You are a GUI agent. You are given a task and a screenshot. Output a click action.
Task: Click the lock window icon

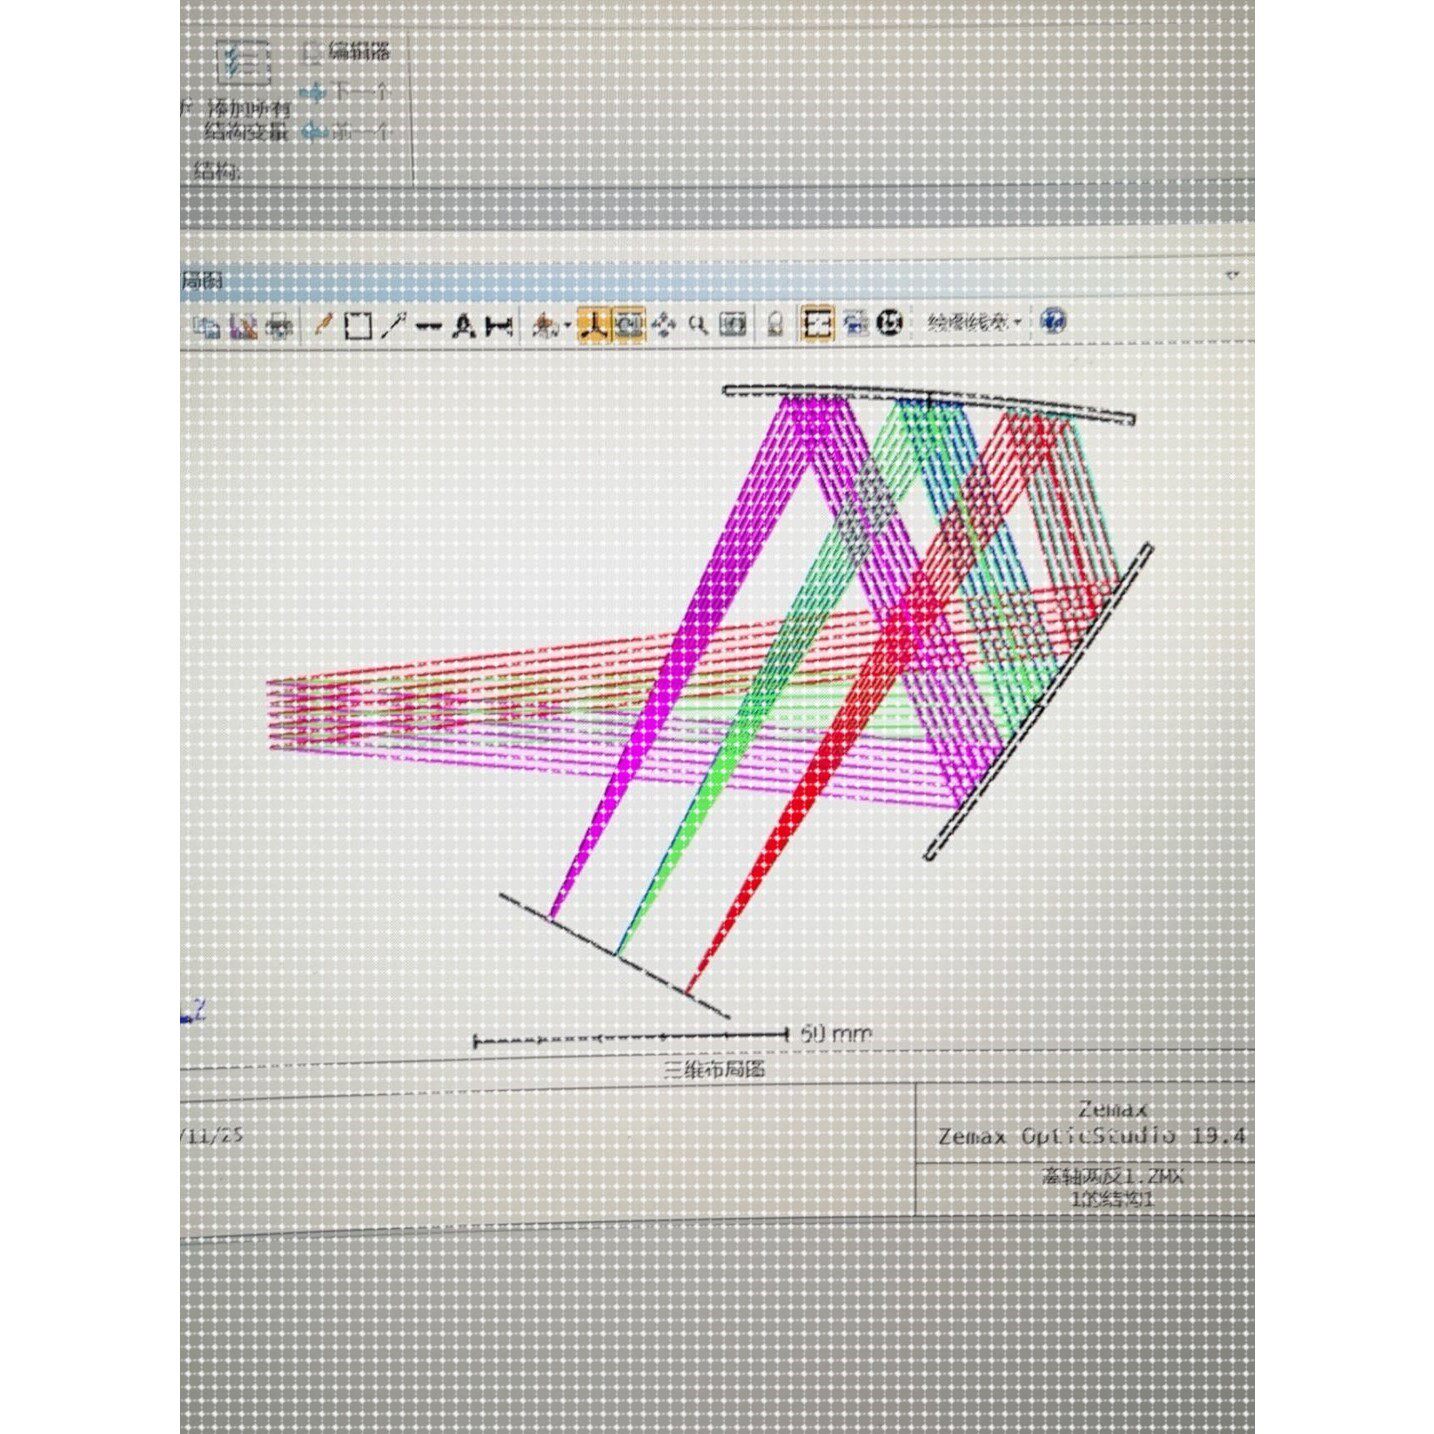point(774,325)
